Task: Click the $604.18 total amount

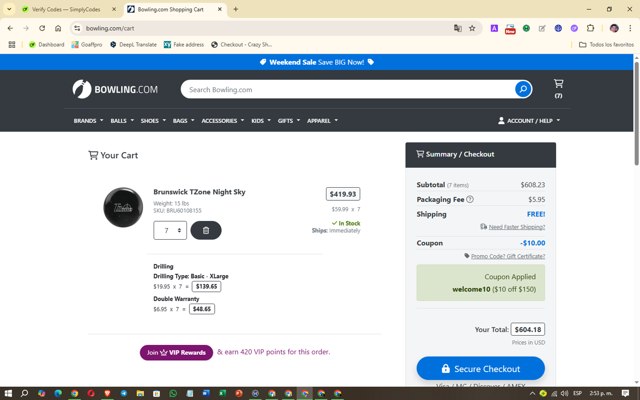Action: (x=528, y=329)
